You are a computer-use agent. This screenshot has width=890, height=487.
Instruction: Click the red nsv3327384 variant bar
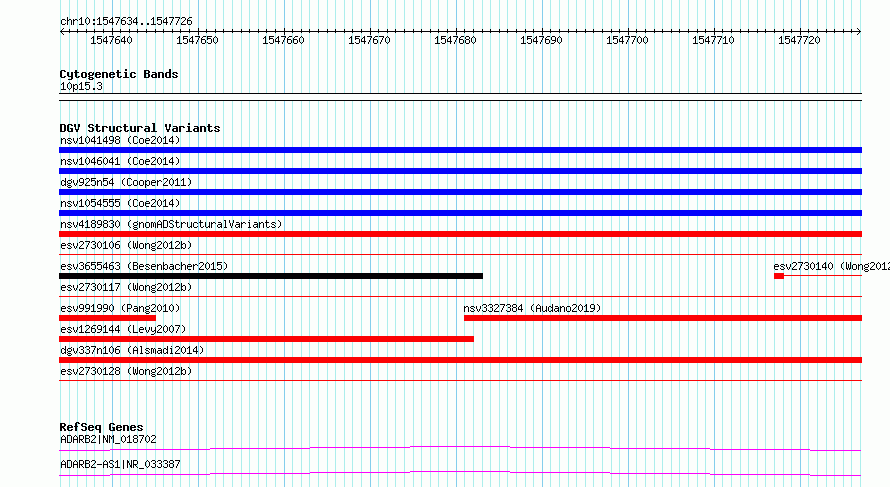(663, 318)
